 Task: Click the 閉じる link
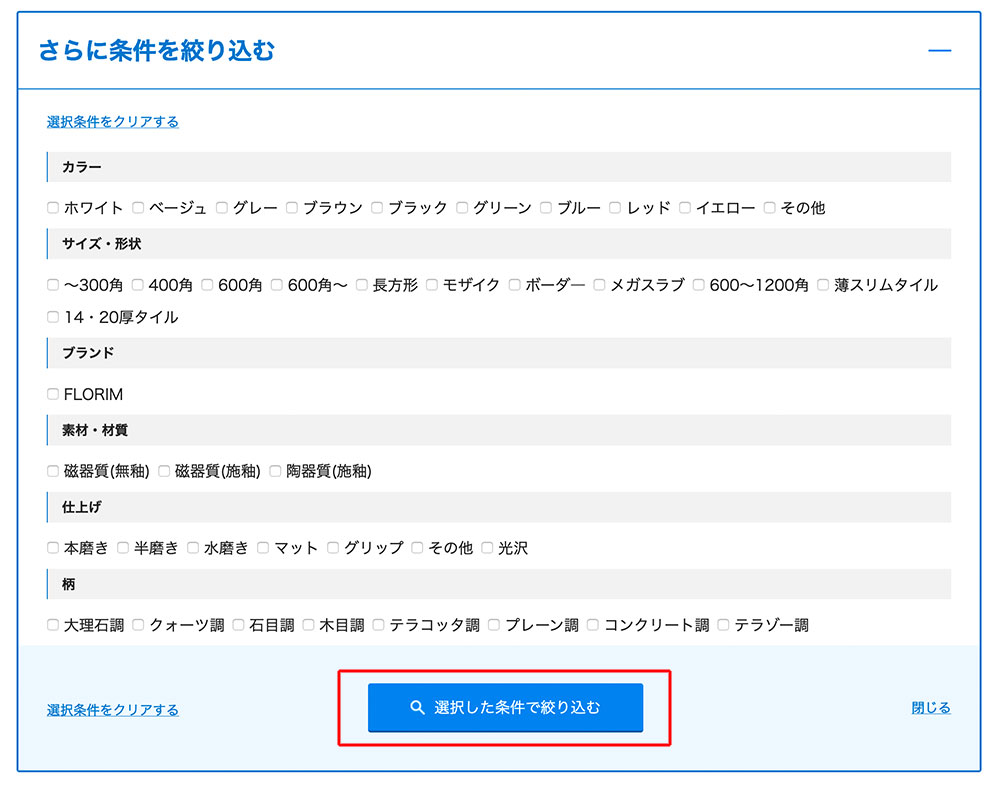pyautogui.click(x=930, y=708)
